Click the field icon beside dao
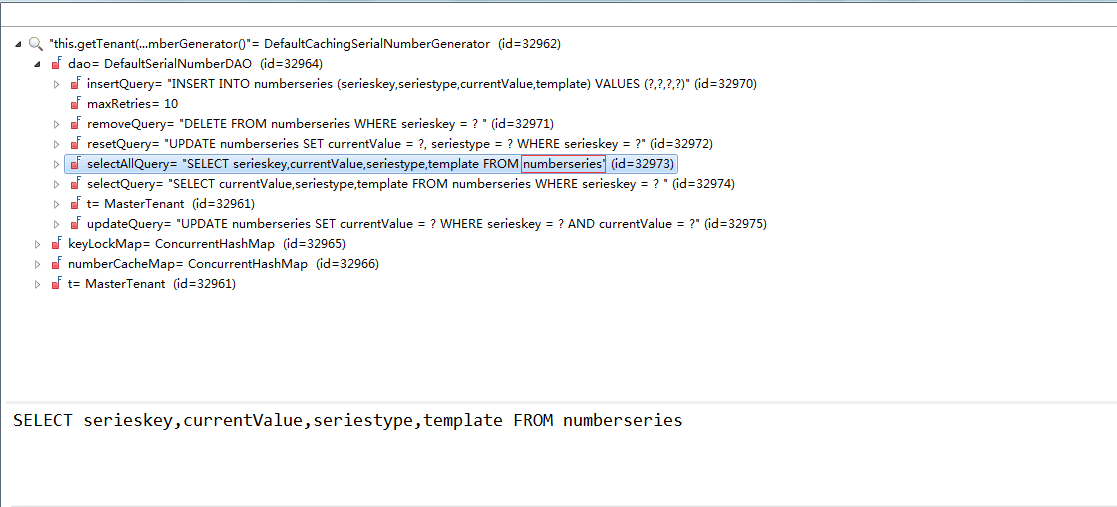Viewport: 1117px width, 507px height. click(x=56, y=63)
